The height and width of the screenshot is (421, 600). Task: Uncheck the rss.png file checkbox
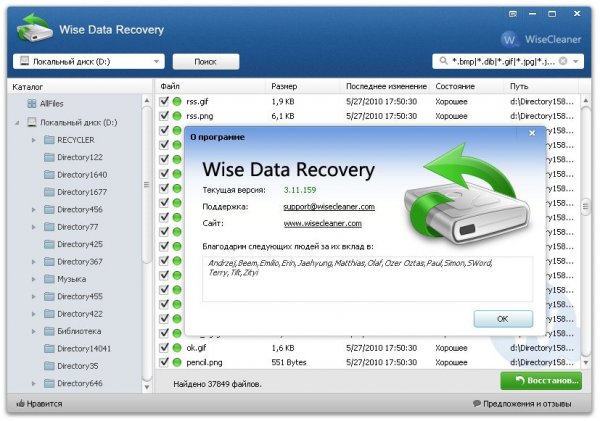click(164, 116)
